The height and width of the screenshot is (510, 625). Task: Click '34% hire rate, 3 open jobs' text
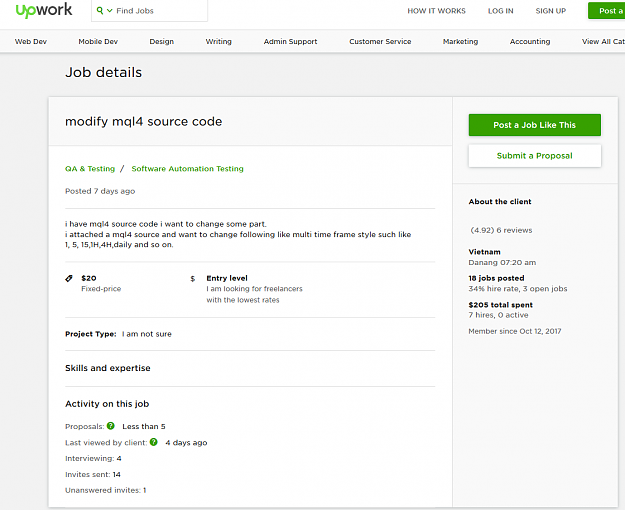(x=518, y=289)
